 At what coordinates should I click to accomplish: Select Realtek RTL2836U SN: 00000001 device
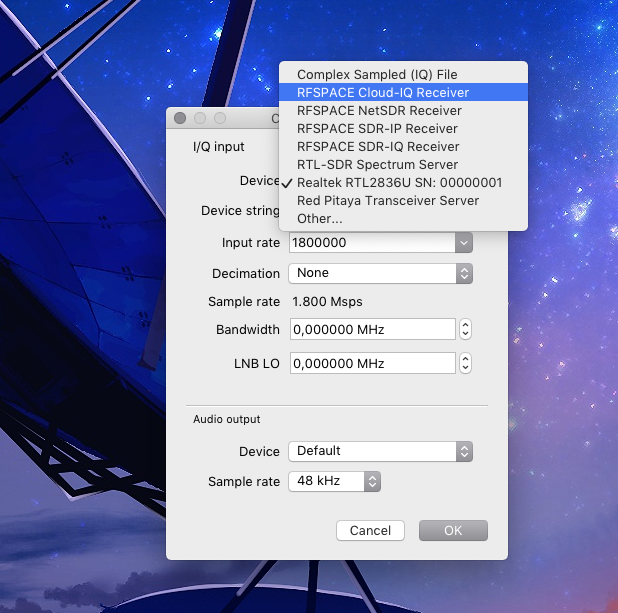pyautogui.click(x=403, y=183)
